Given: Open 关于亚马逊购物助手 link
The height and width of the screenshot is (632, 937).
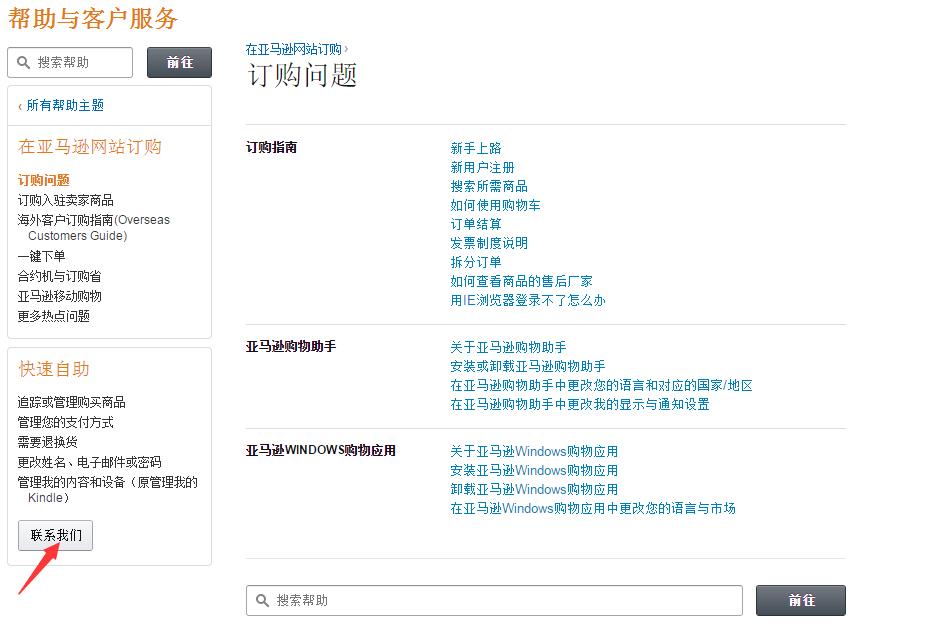Looking at the screenshot, I should [508, 347].
